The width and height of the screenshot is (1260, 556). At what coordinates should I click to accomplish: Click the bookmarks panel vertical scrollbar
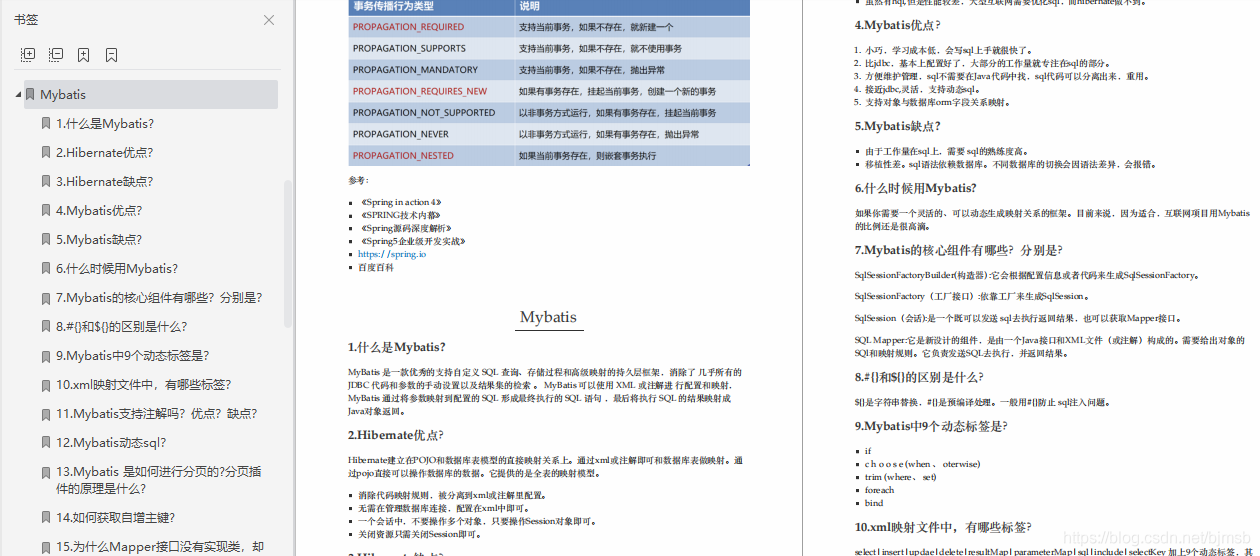(x=289, y=253)
